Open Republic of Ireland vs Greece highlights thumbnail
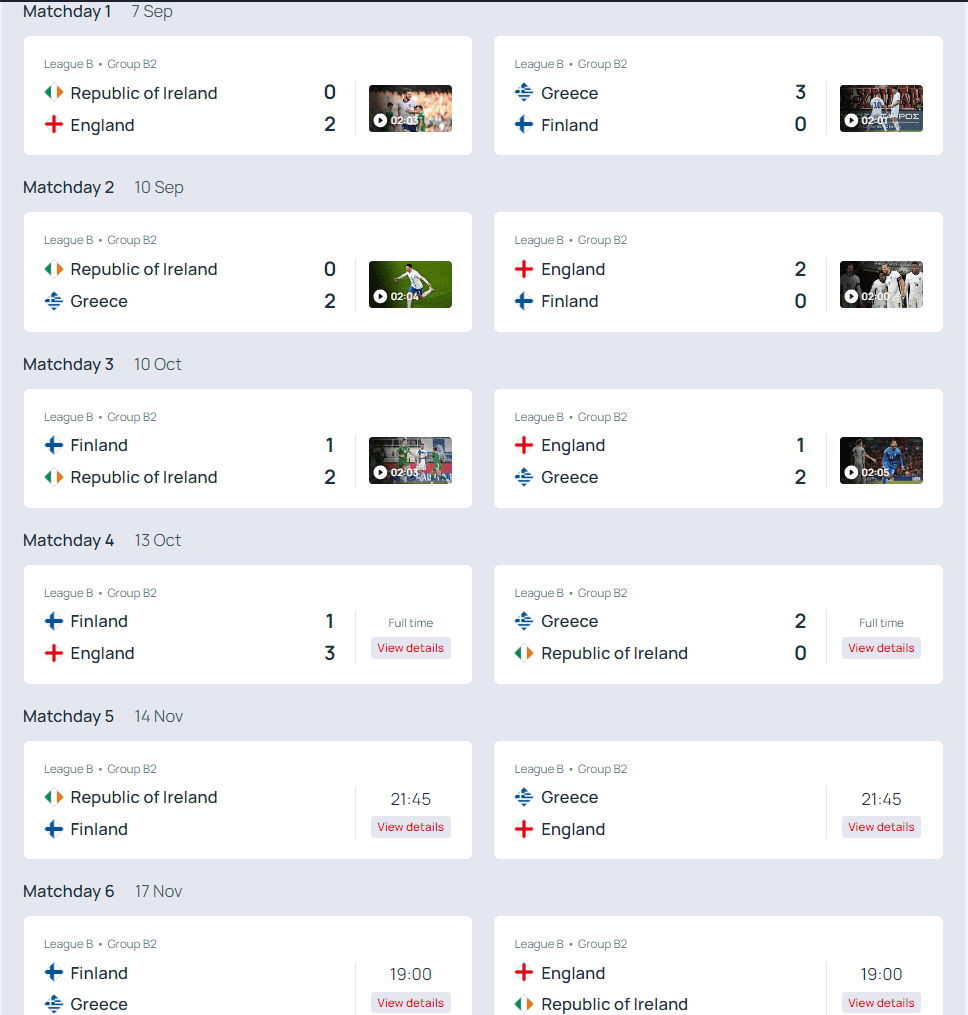Viewport: 968px width, 1015px height. click(x=410, y=284)
